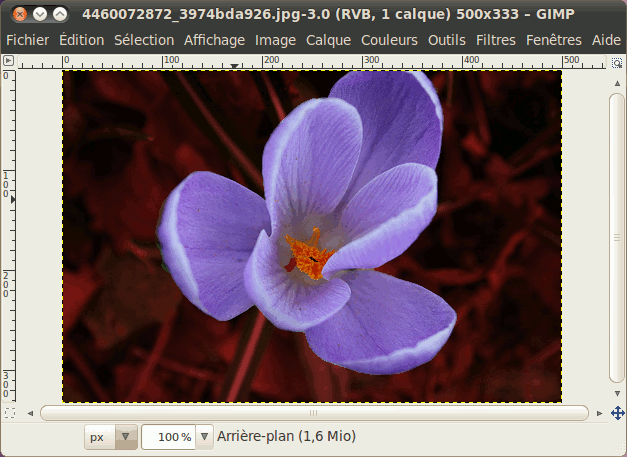Click the down arrow of vertical scrollbar

point(617,393)
